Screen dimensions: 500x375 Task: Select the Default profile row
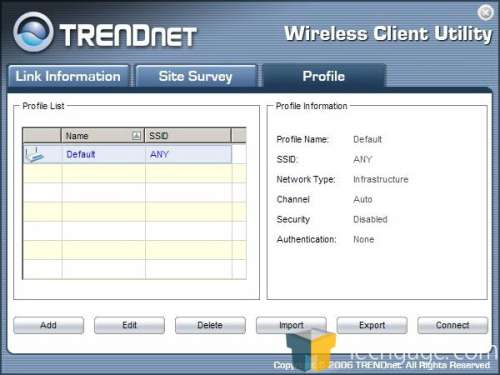coord(127,154)
